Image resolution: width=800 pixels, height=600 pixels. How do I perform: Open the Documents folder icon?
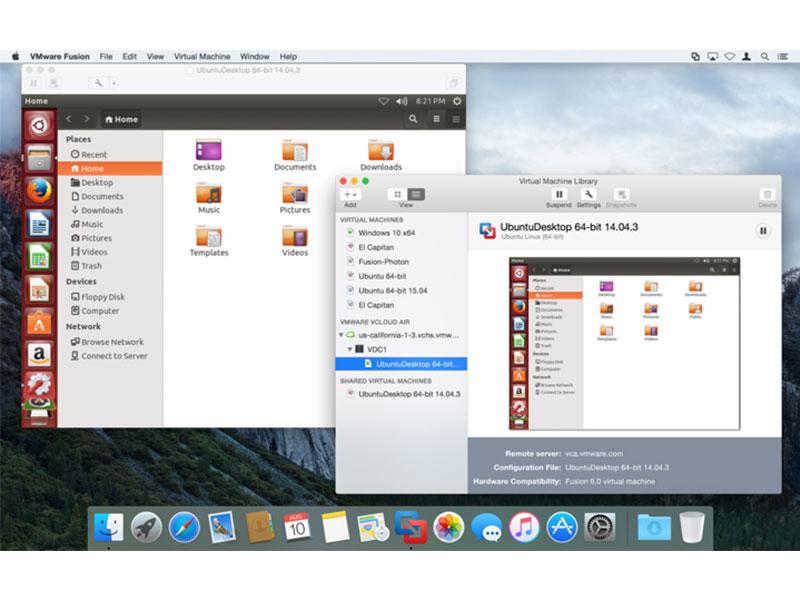[295, 155]
